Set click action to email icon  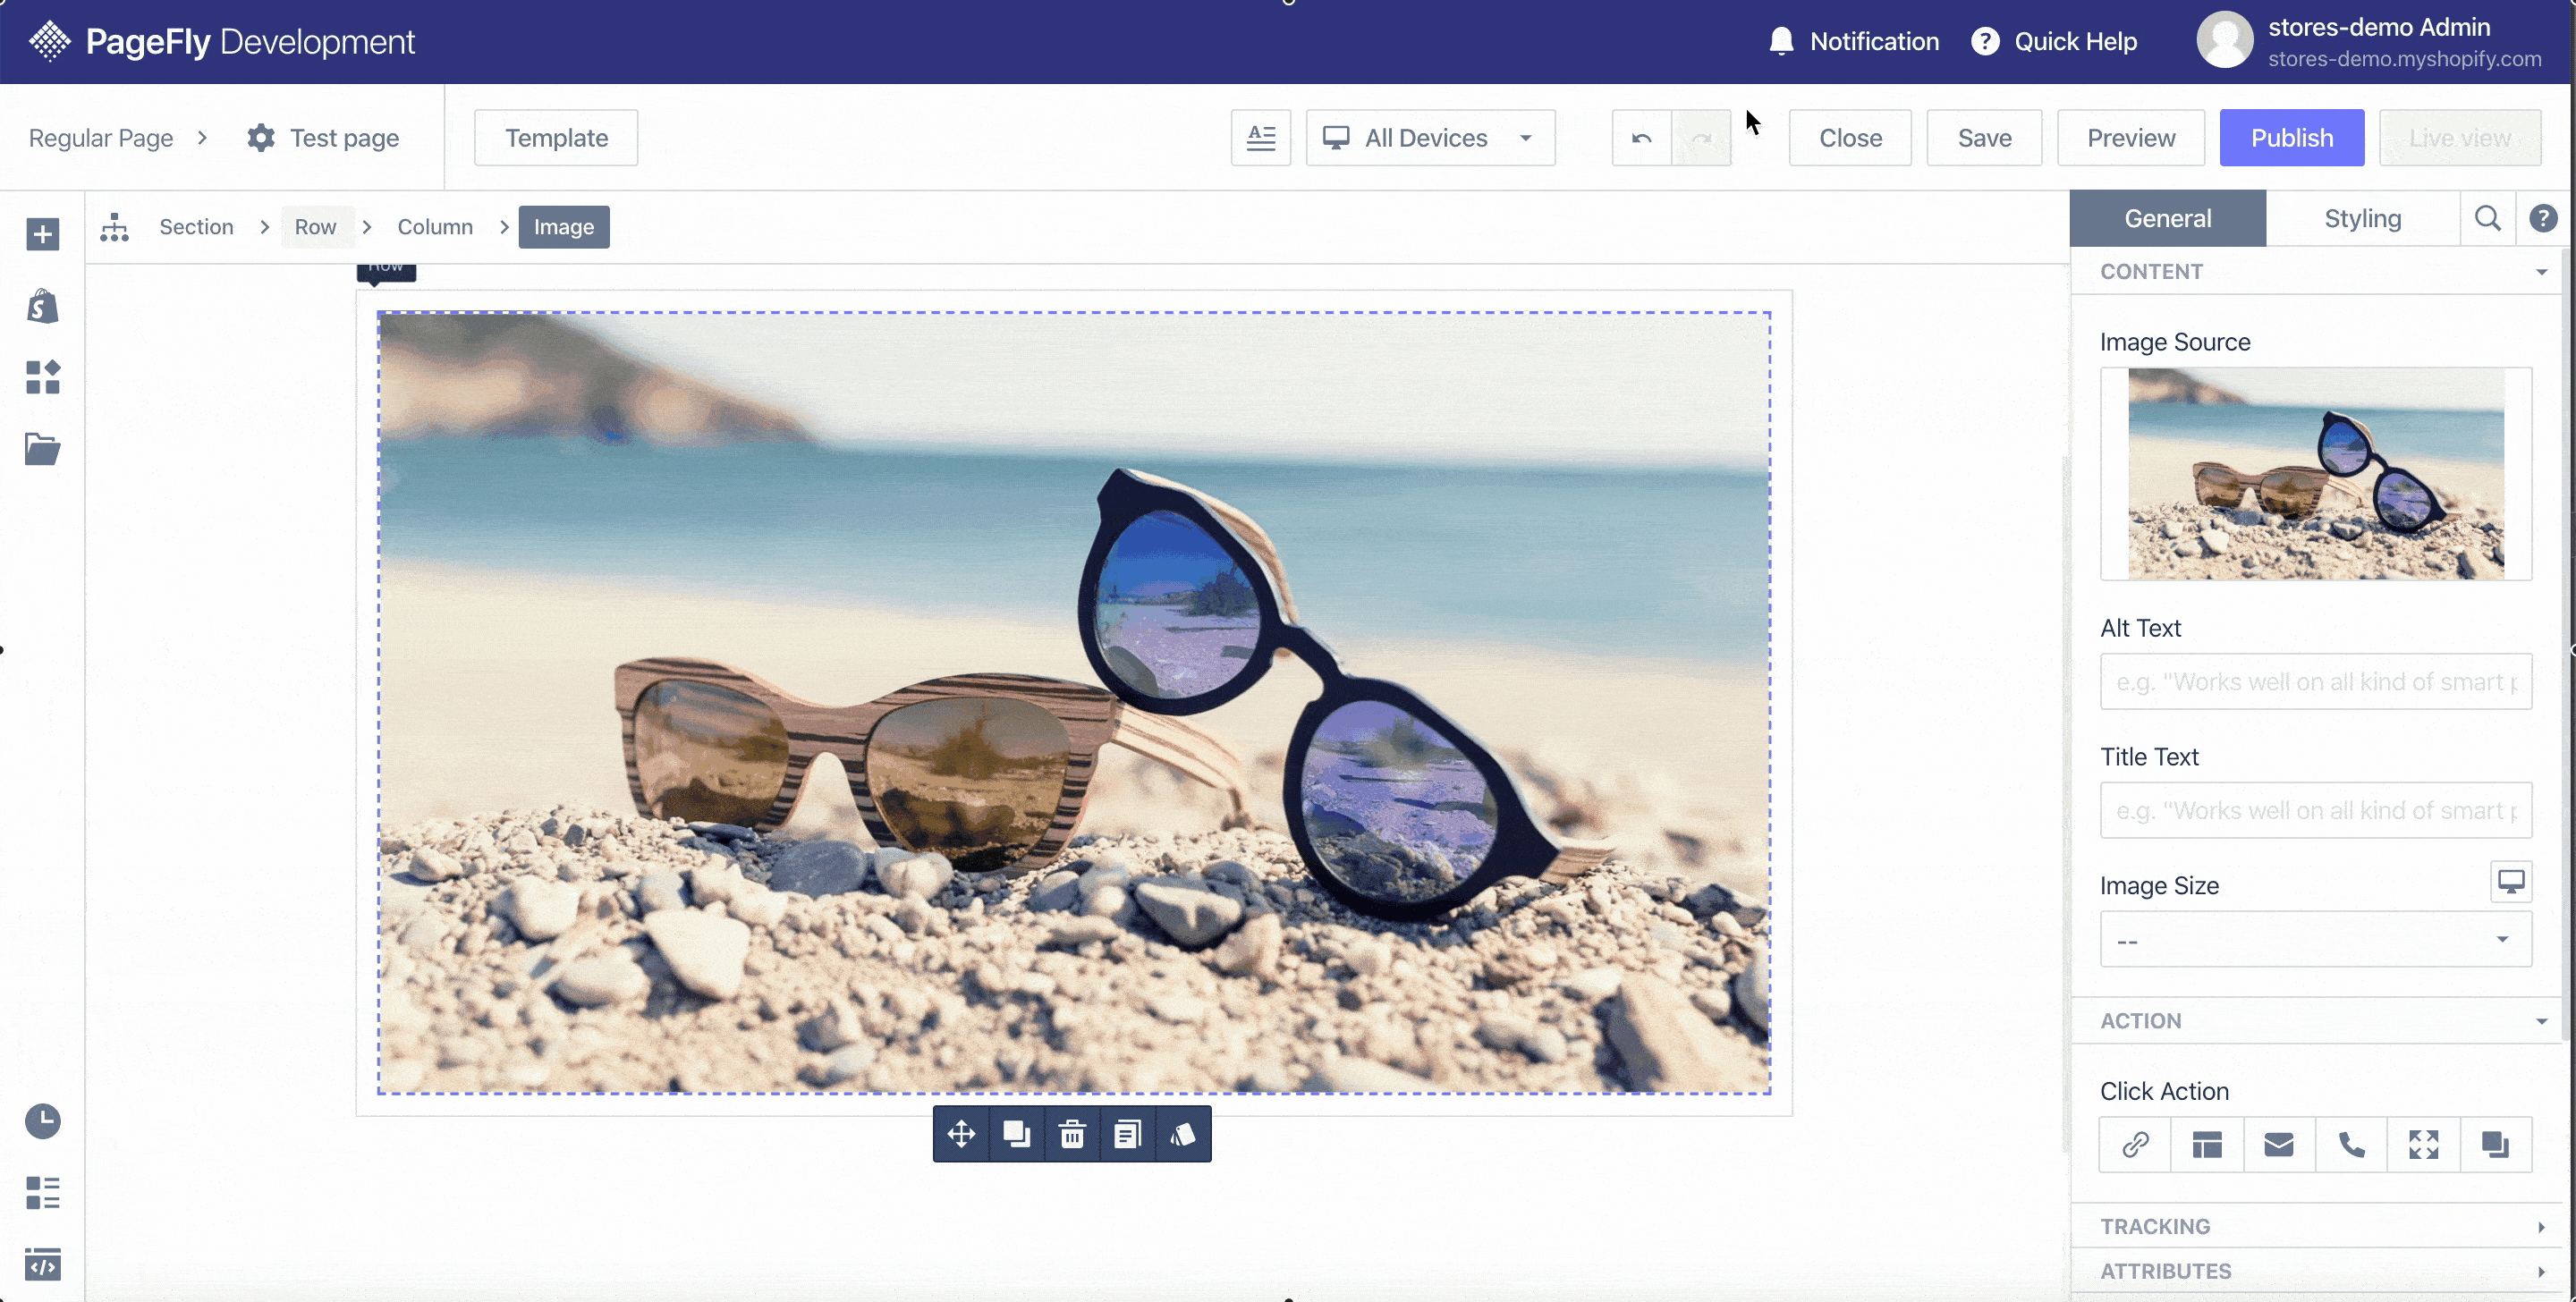click(2279, 1144)
